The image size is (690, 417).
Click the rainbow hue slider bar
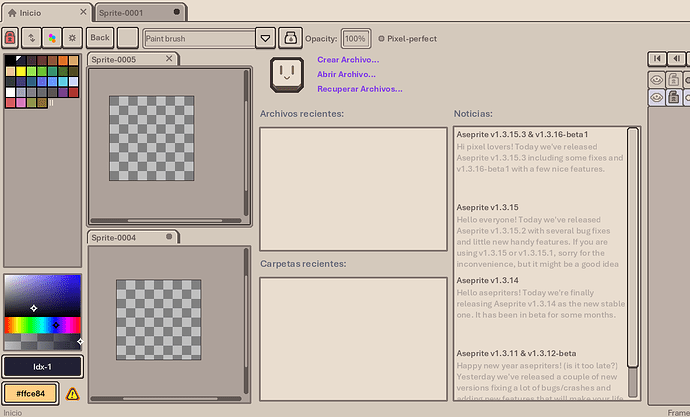click(x=42, y=325)
